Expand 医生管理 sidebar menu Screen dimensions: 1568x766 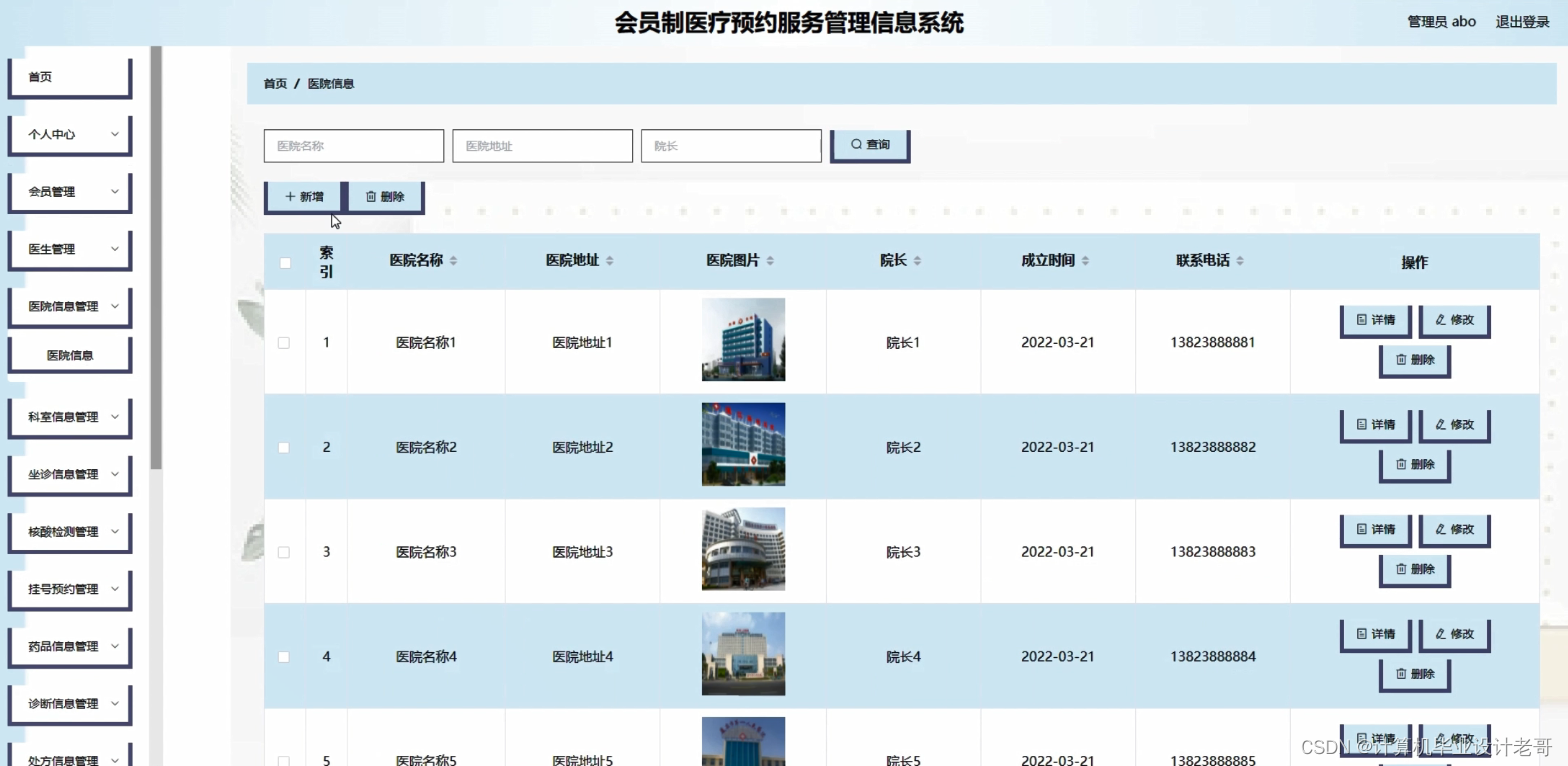tap(70, 249)
